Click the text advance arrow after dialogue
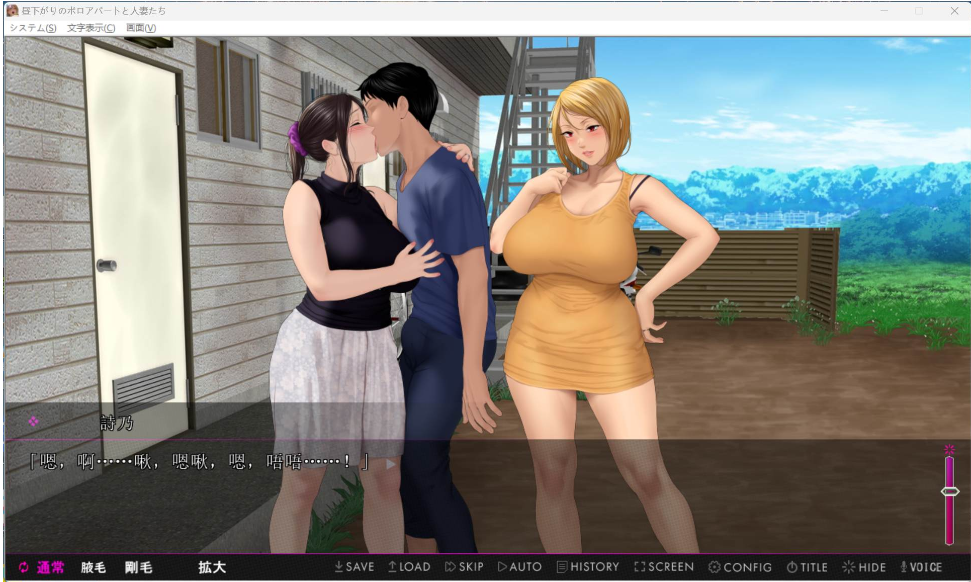The width and height of the screenshot is (971, 582). 390,463
